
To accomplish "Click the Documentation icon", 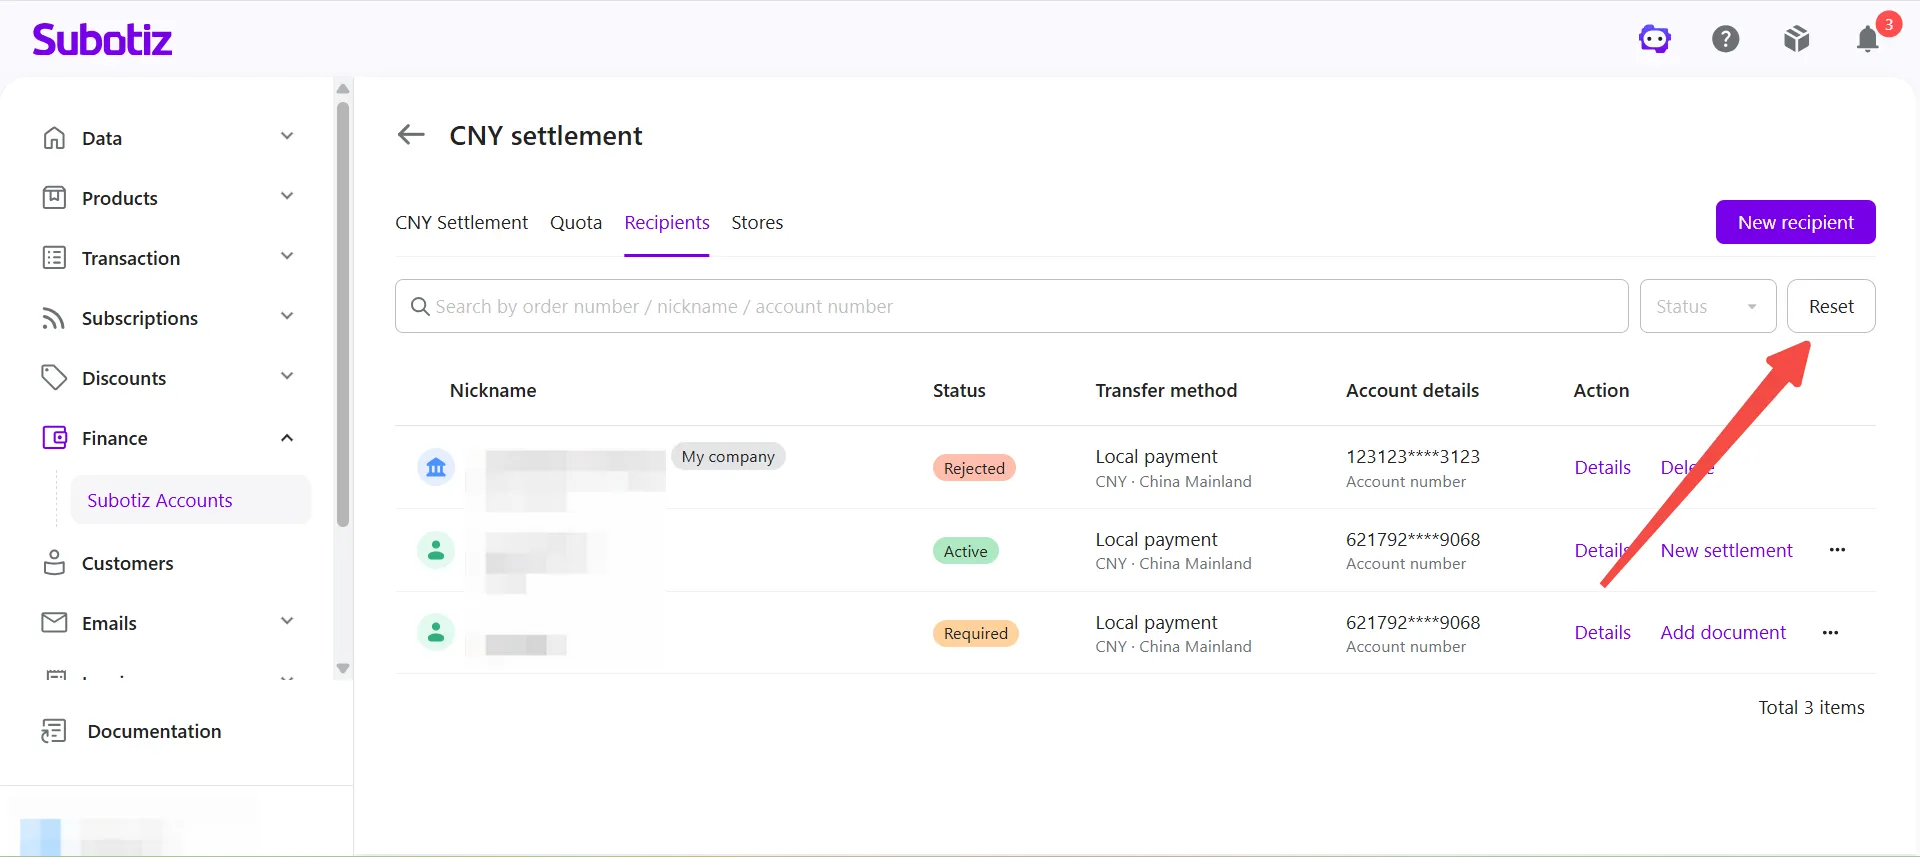I will [54, 731].
